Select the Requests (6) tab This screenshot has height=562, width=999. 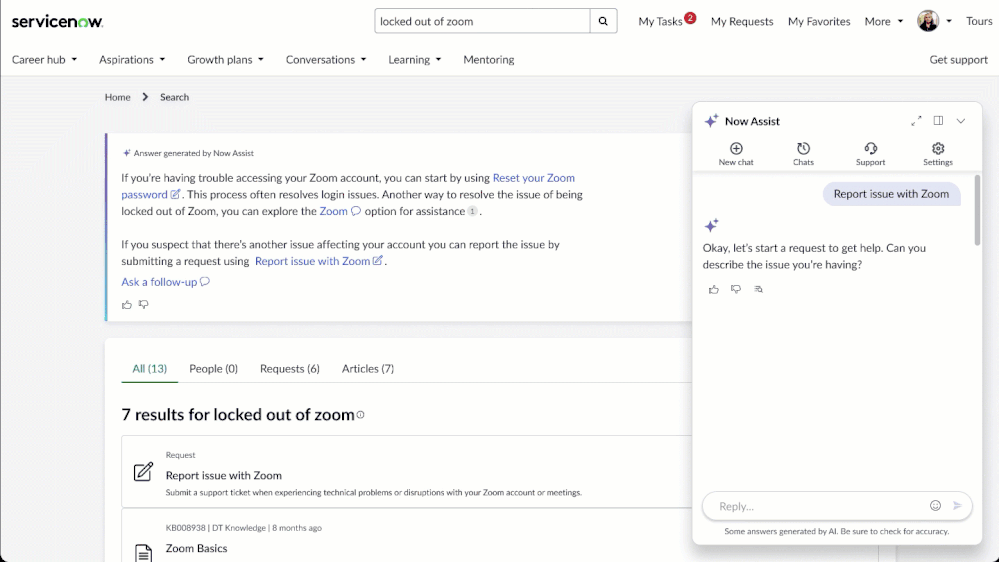pyautogui.click(x=289, y=369)
